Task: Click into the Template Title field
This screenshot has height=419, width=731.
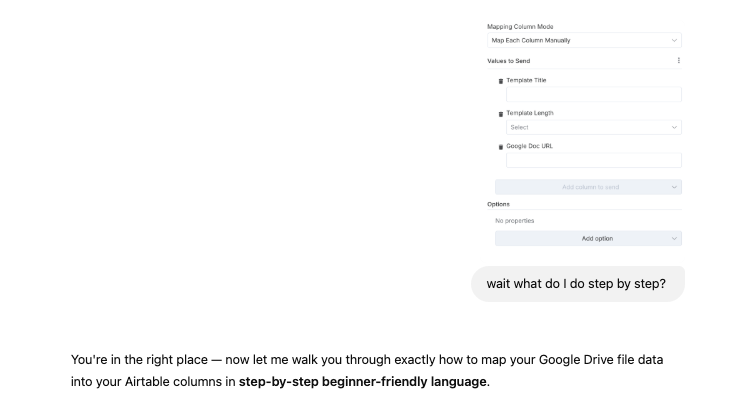Action: (593, 95)
